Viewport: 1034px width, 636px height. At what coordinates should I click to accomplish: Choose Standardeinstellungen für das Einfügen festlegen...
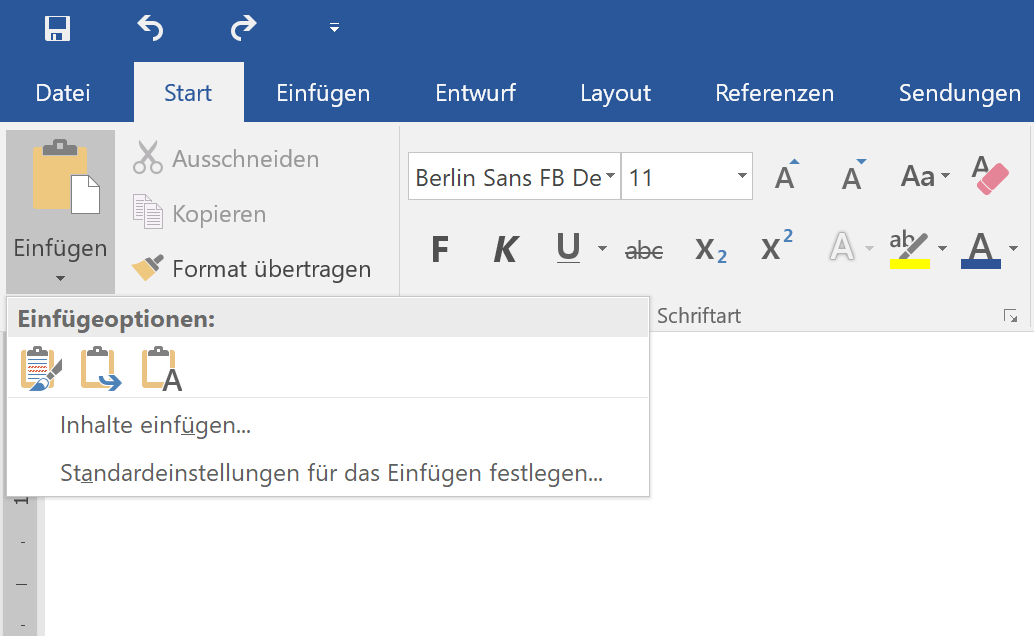(331, 473)
